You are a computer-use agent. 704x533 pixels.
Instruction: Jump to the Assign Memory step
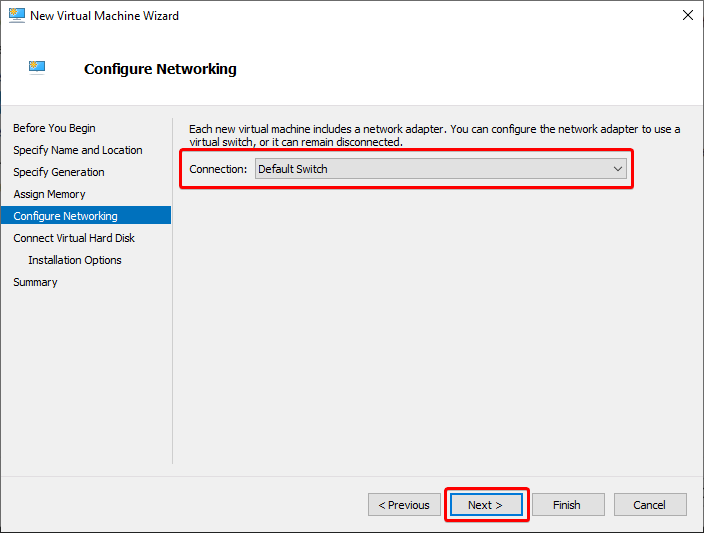point(49,194)
